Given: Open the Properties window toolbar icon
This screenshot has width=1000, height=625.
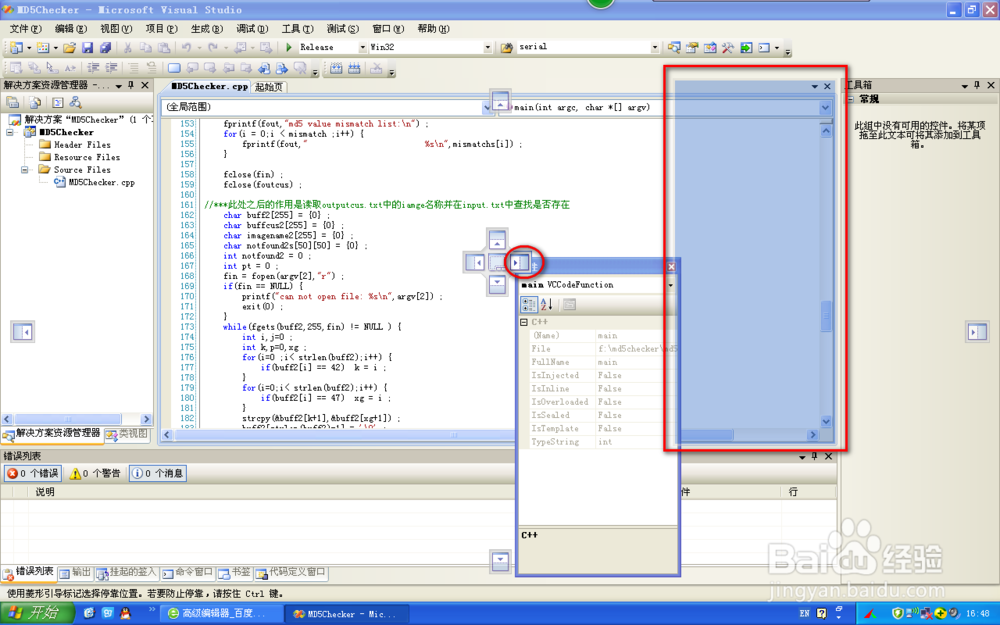Looking at the screenshot, I should tap(692, 47).
